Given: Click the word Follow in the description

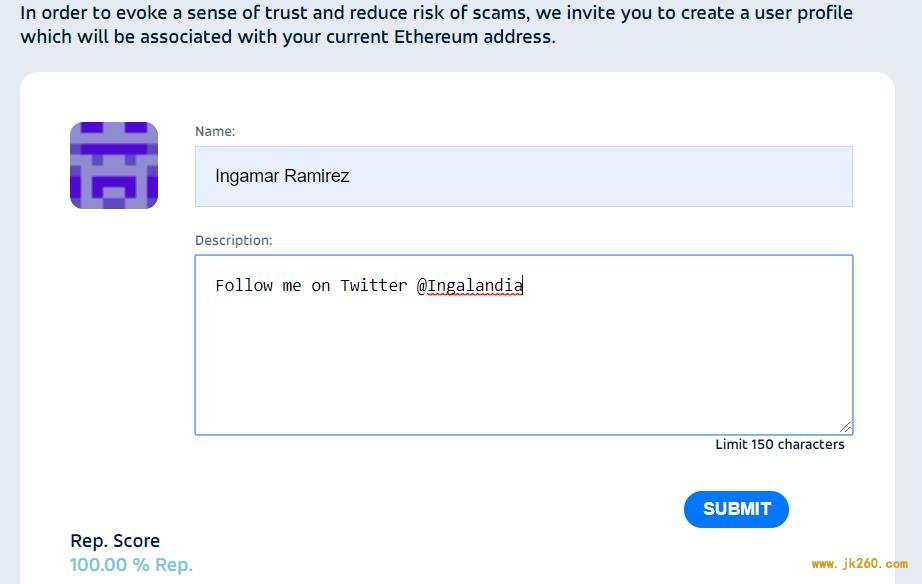Looking at the screenshot, I should coord(244,286).
